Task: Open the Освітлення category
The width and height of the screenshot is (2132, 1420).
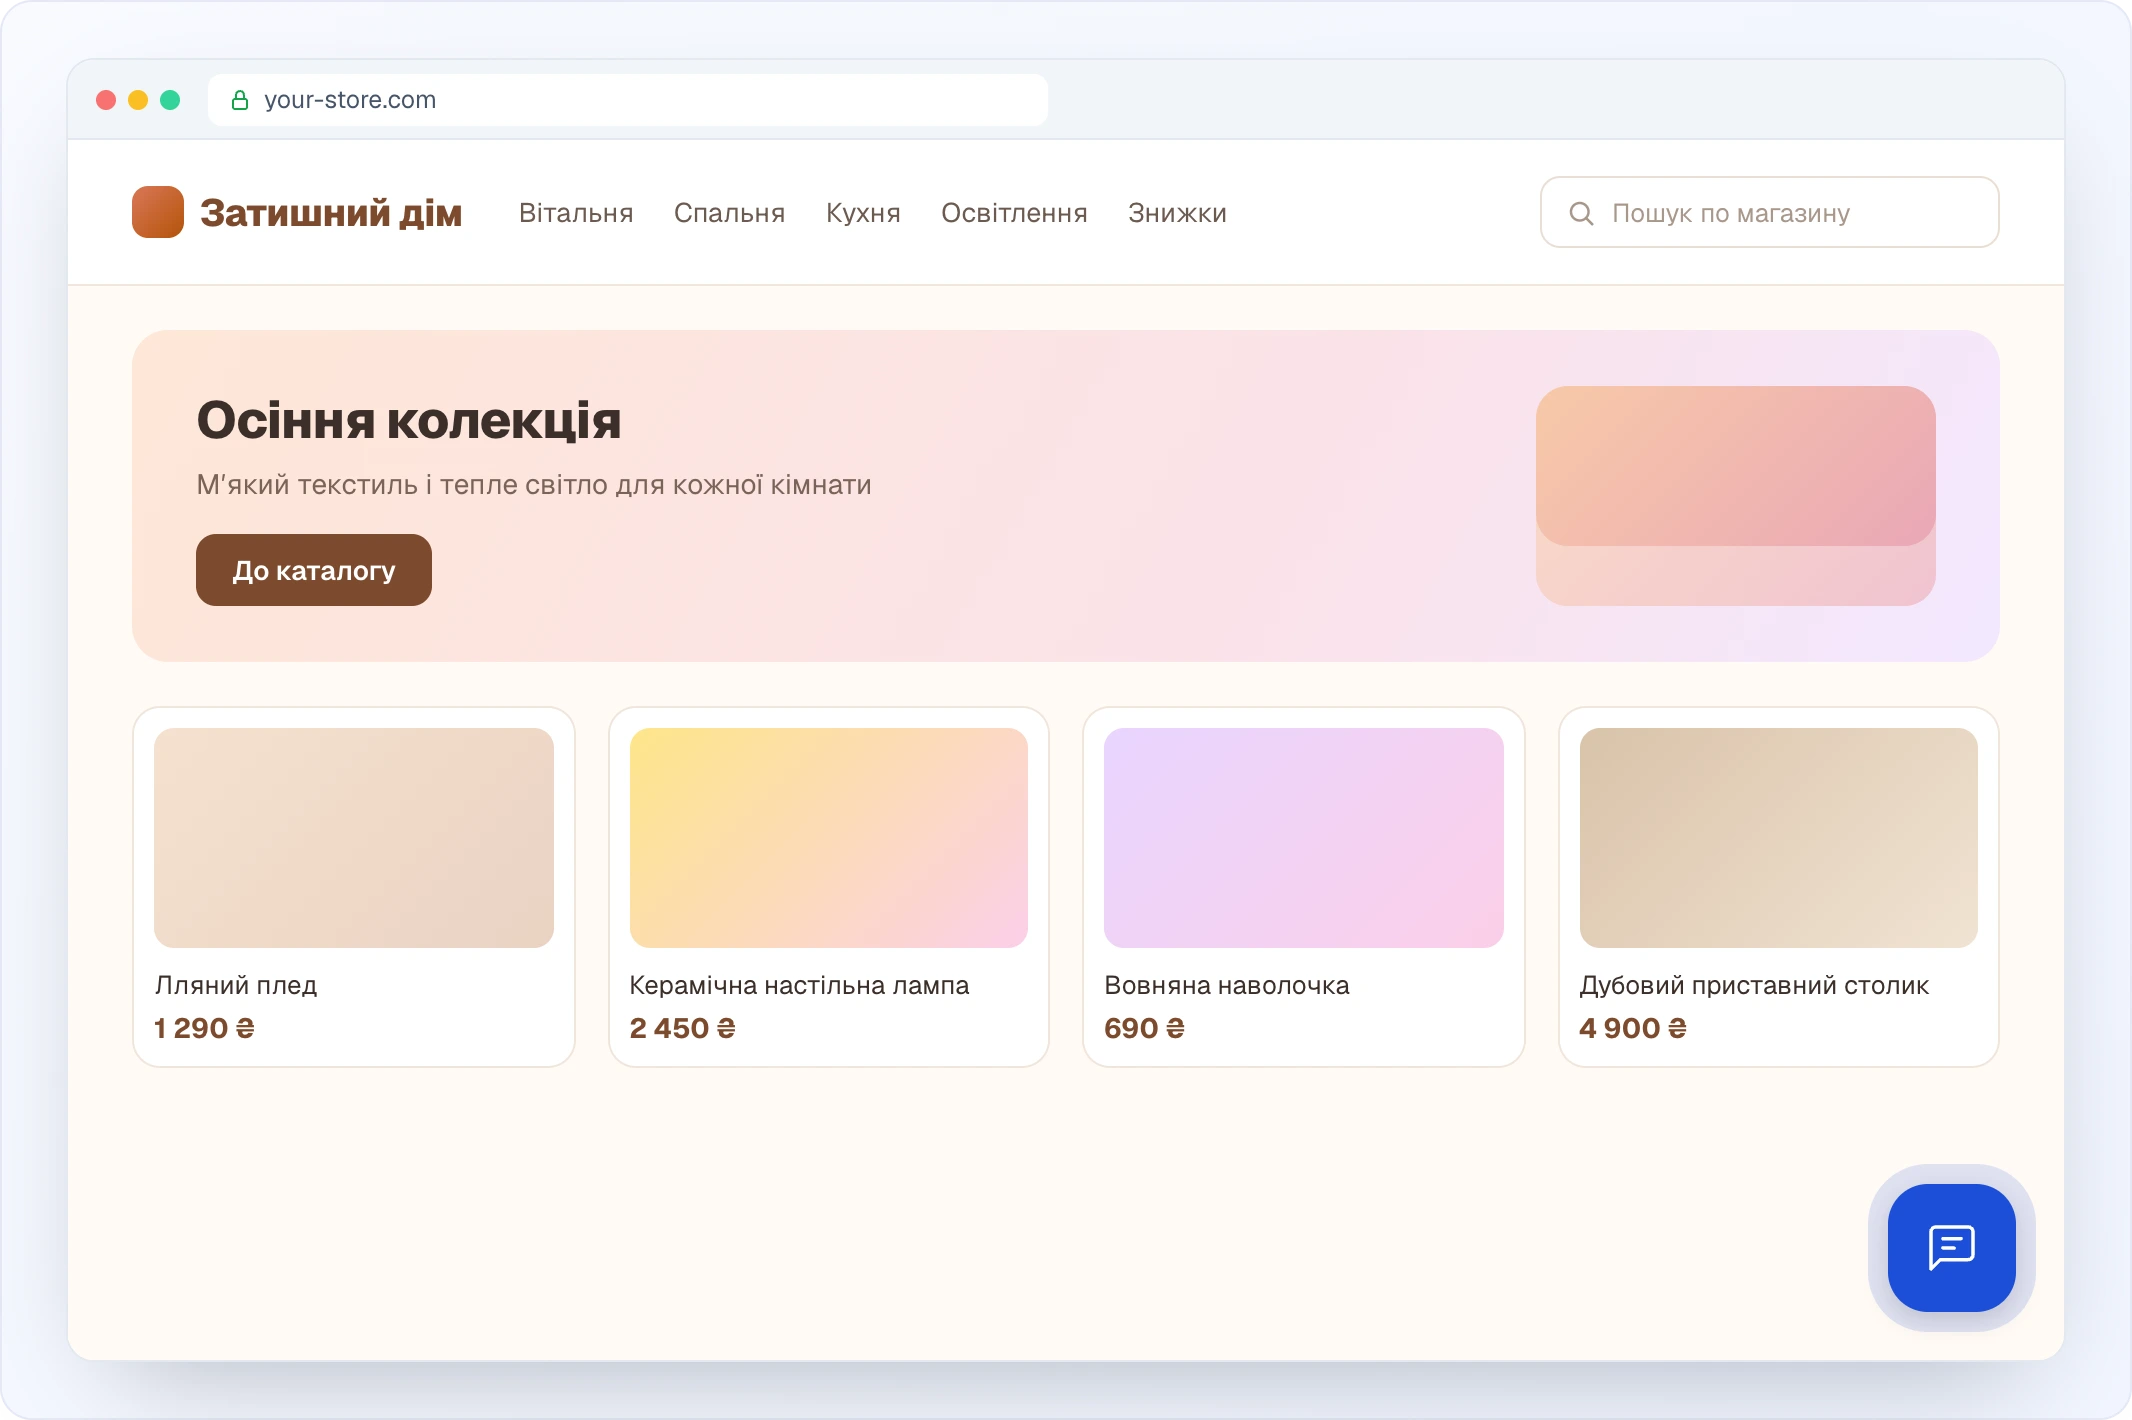Action: (x=1014, y=213)
